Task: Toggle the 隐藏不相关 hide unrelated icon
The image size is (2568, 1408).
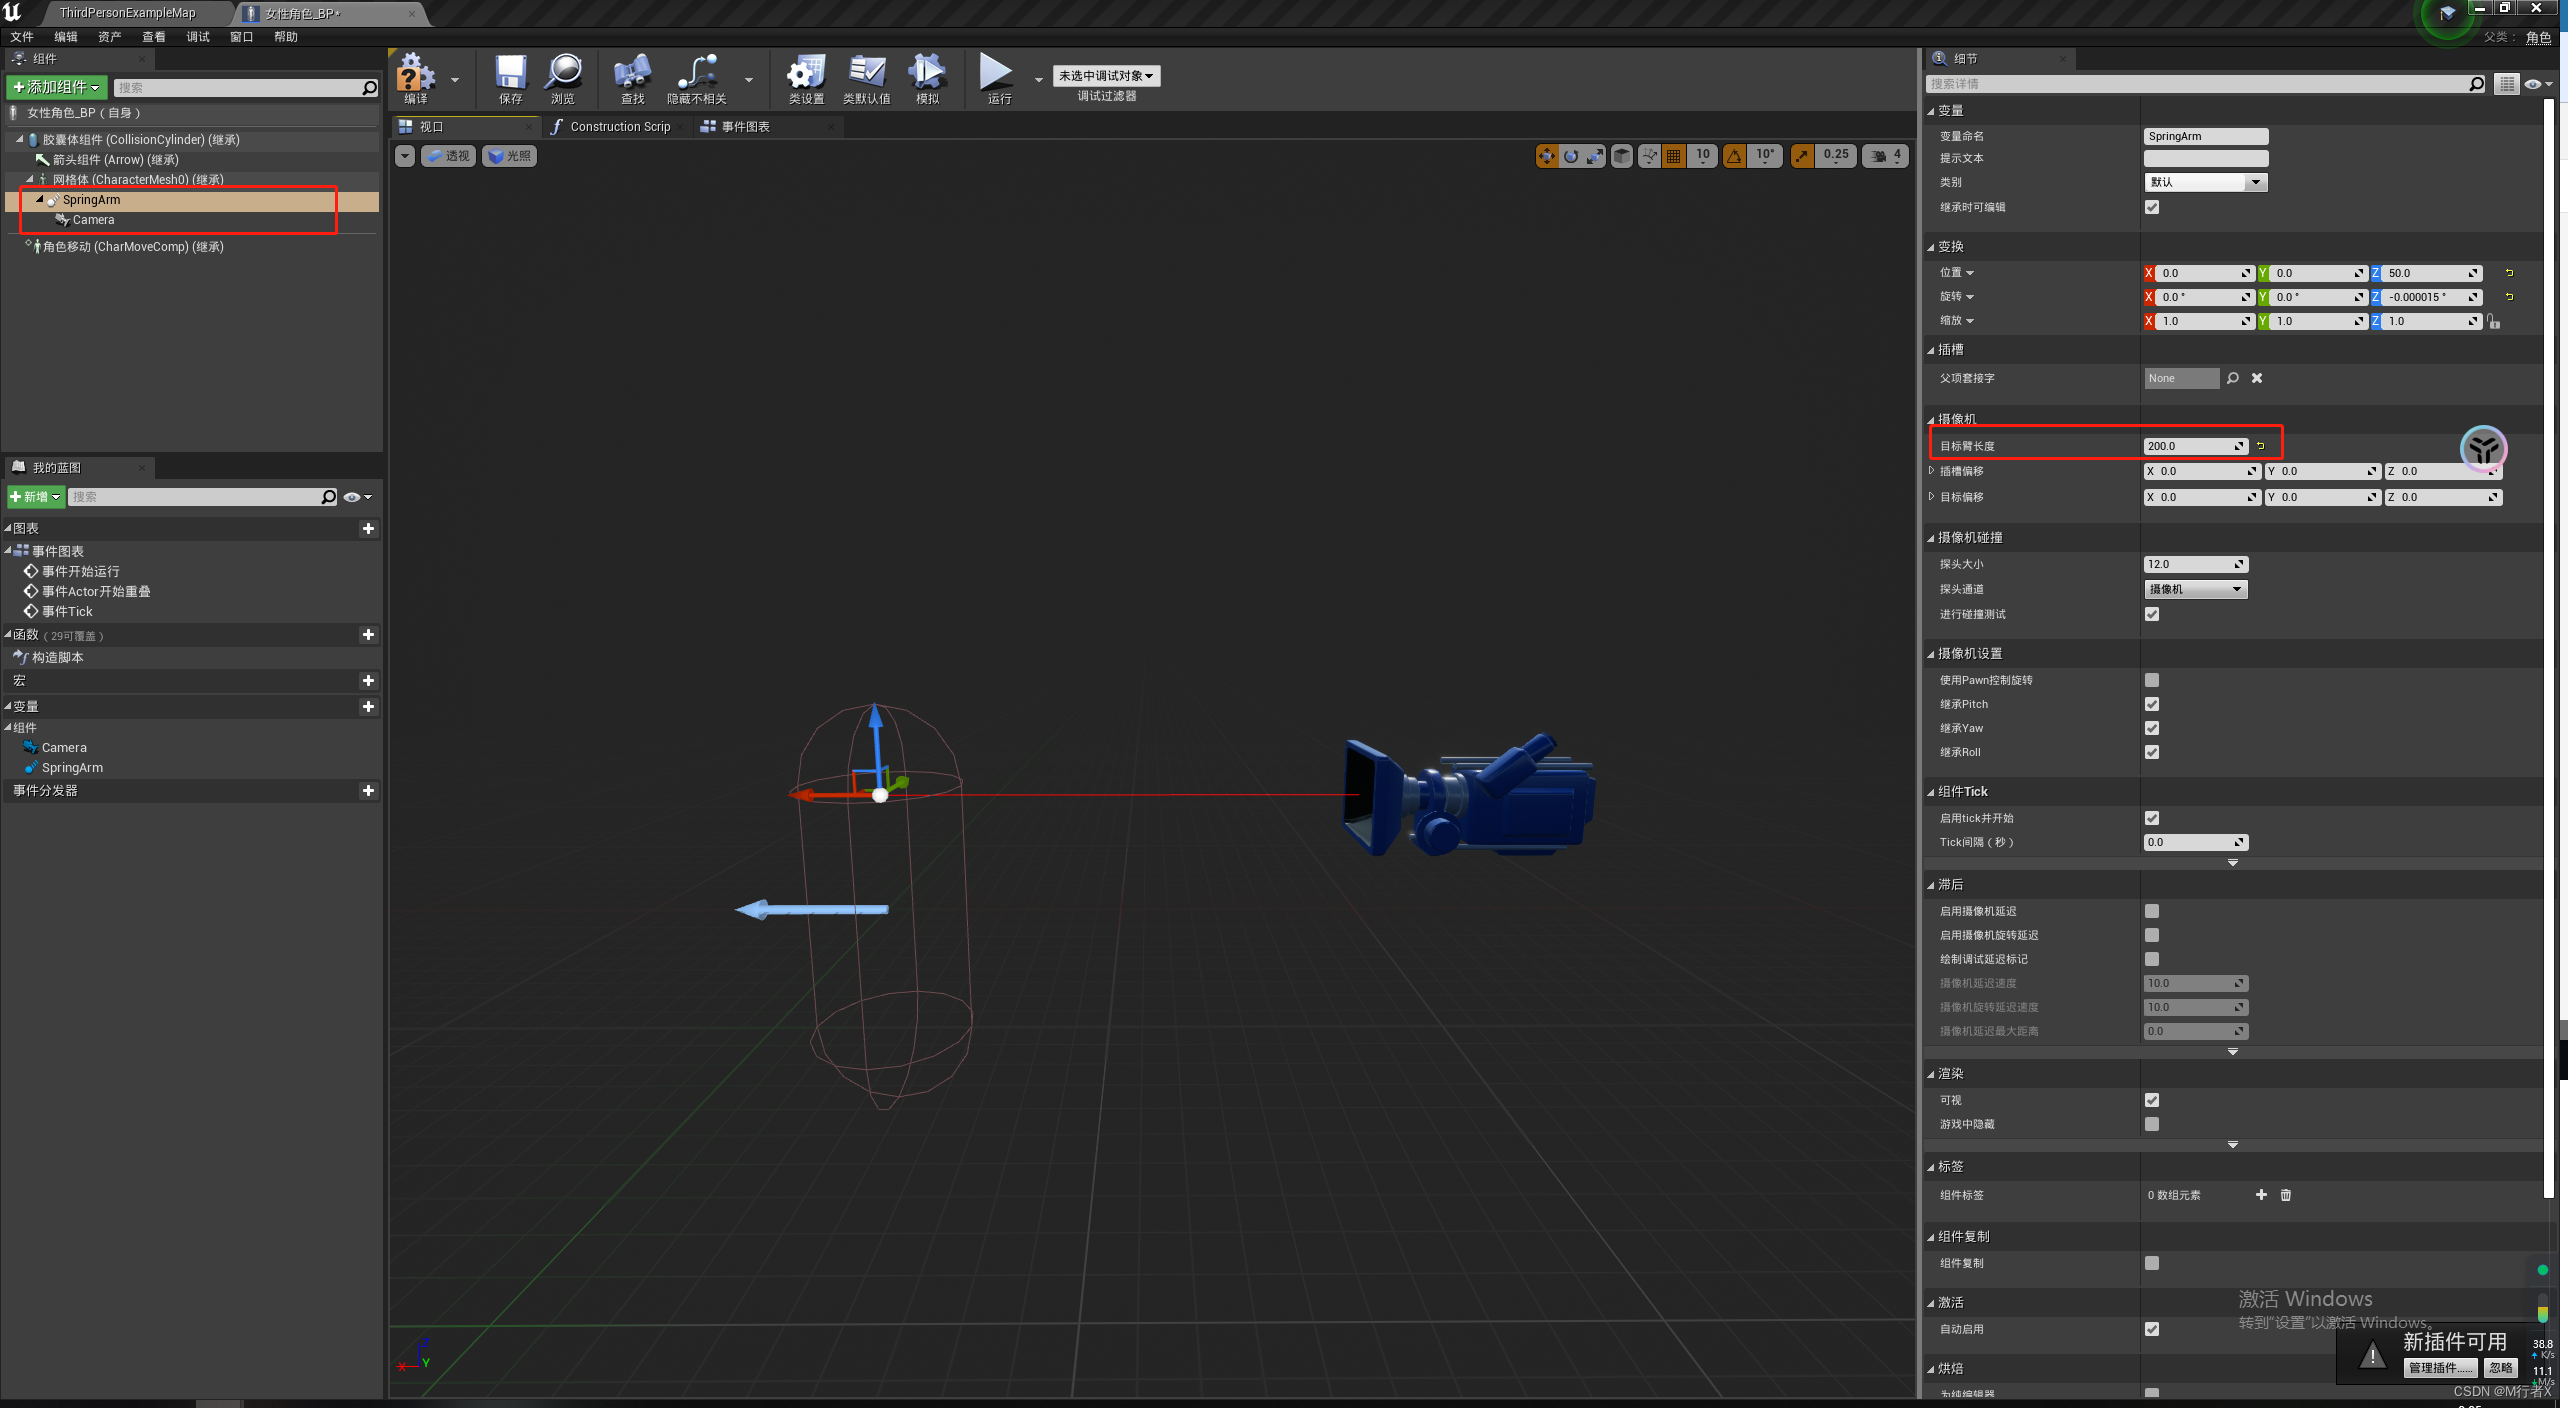Action: pyautogui.click(x=697, y=78)
